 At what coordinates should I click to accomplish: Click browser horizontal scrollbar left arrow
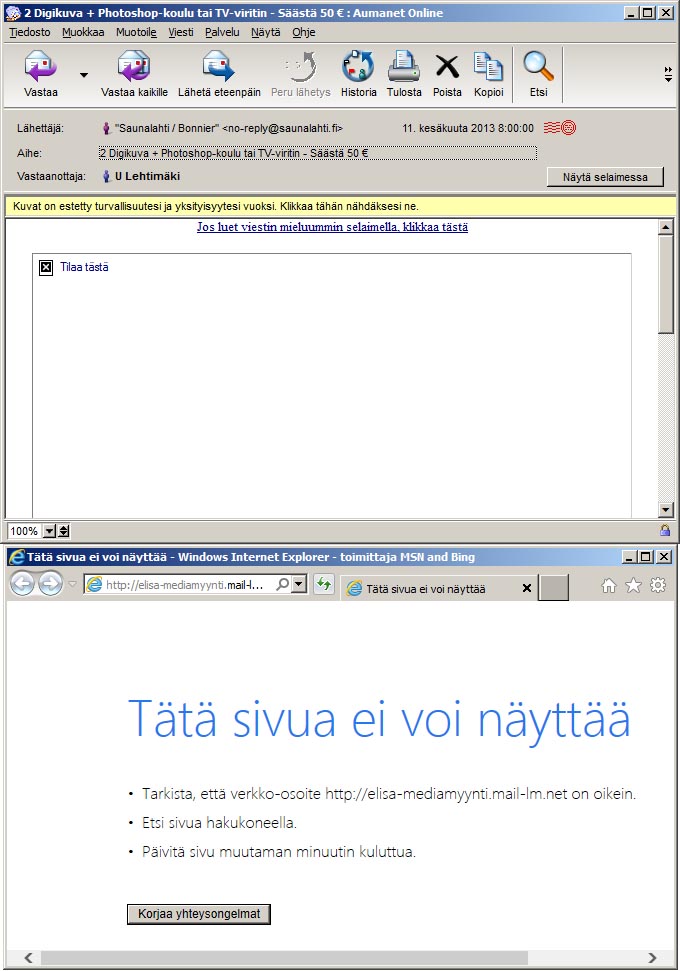coord(28,958)
